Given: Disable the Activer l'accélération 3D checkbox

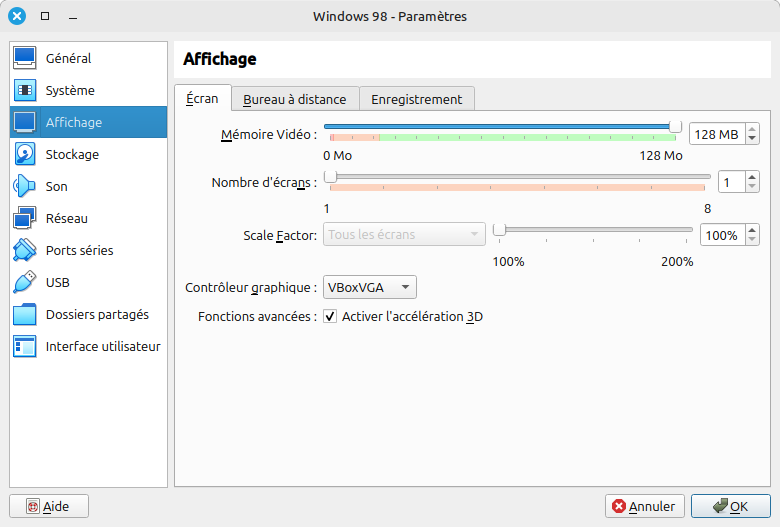Looking at the screenshot, I should (330, 316).
